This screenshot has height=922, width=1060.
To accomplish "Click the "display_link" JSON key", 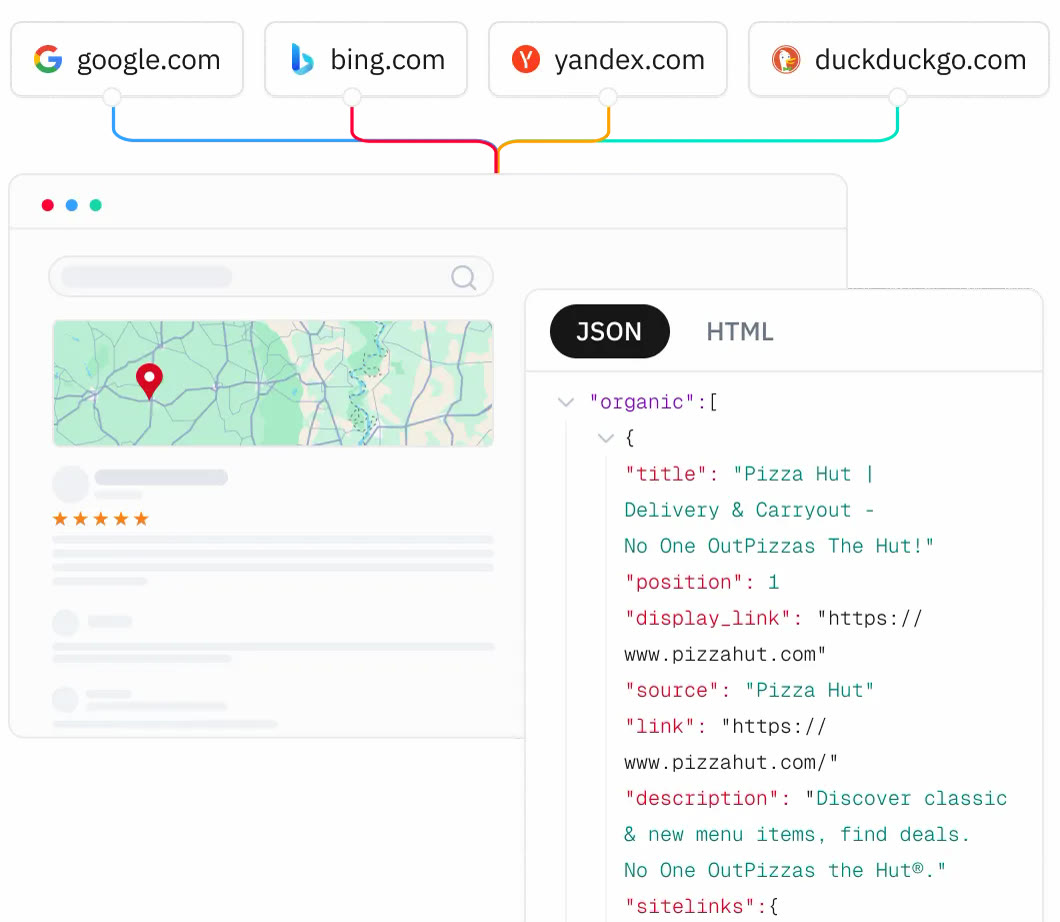I will tap(707, 618).
